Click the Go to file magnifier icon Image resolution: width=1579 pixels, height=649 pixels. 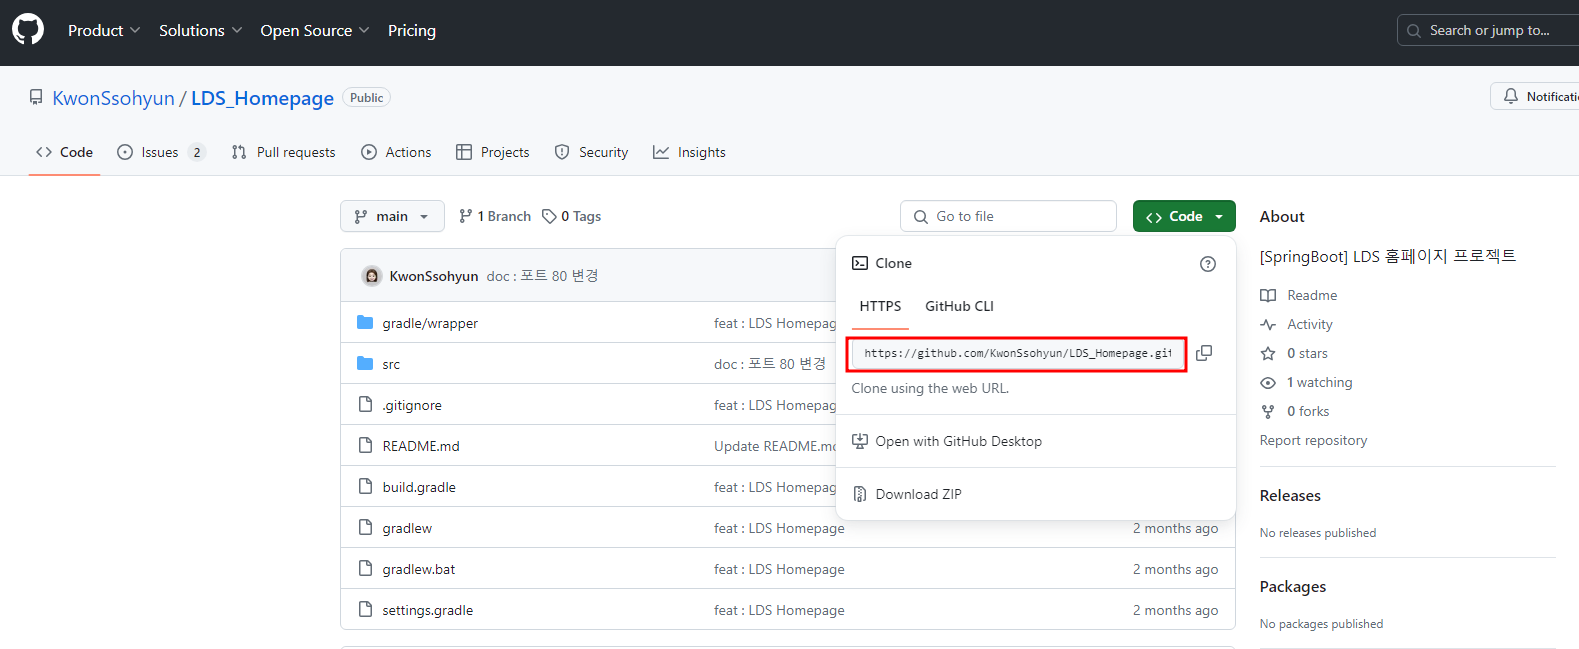point(921,216)
